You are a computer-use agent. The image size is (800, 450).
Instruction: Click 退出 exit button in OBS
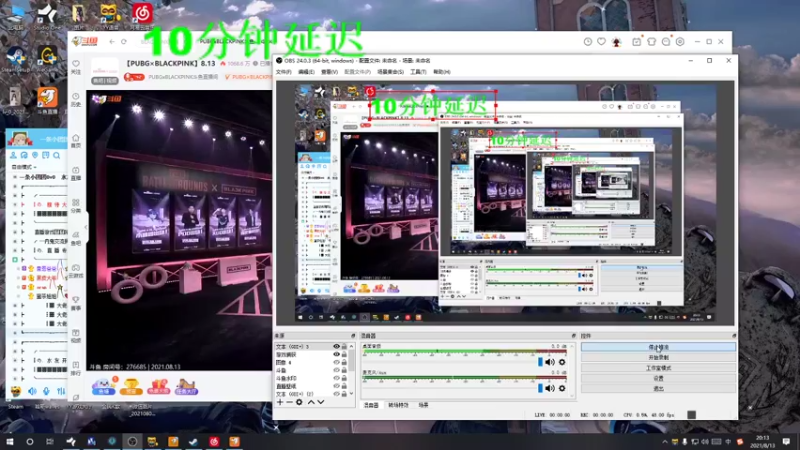(658, 389)
